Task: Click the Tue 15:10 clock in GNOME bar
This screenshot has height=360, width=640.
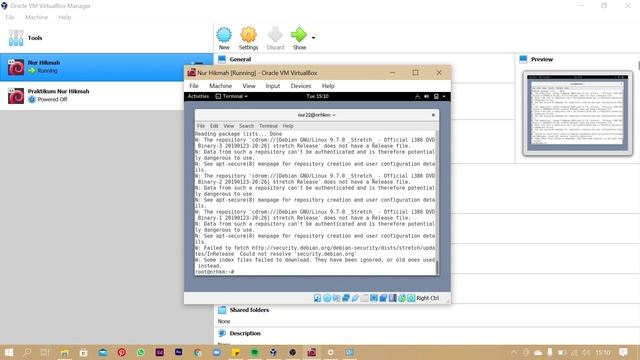Action: (x=317, y=96)
